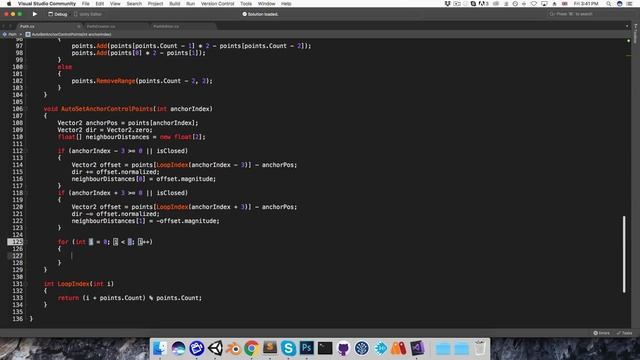Open the Visual Studio Community app menu
Viewport: 640px width, 360px height.
pyautogui.click(x=47, y=4)
